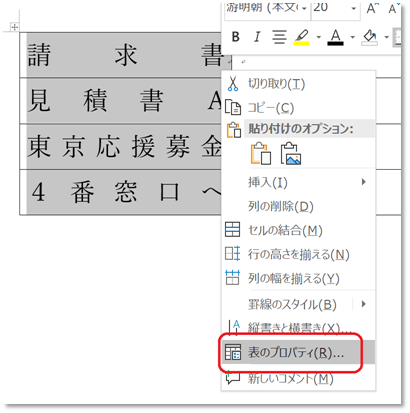Increase font size with larger A icon
The width and height of the screenshot is (410, 413).
tap(371, 9)
